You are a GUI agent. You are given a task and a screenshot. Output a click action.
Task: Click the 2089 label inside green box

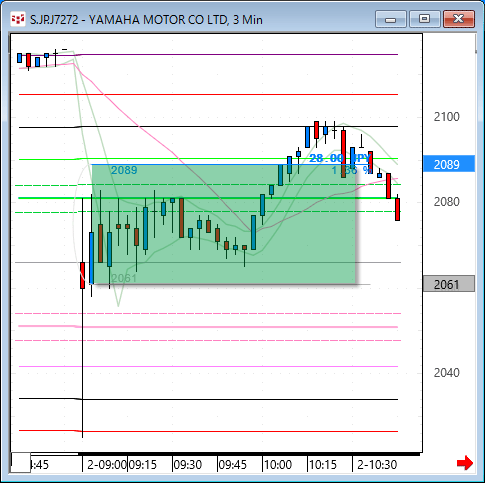pyautogui.click(x=124, y=170)
